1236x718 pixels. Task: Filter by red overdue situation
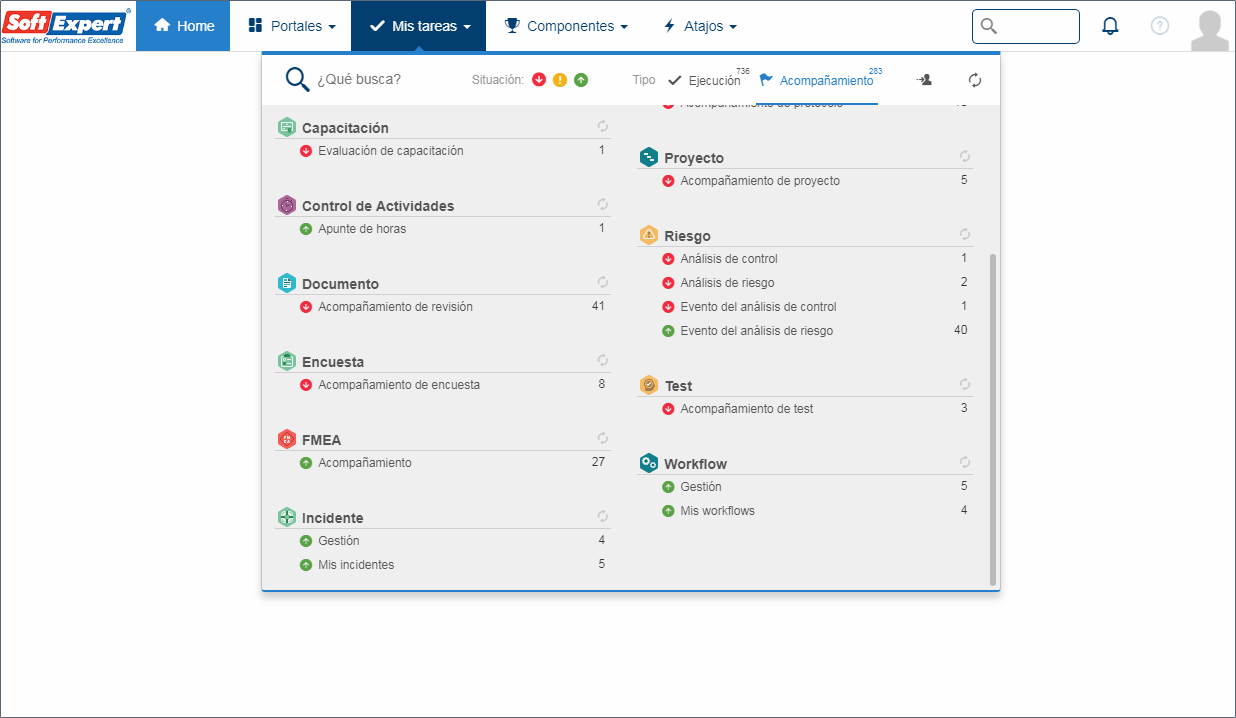539,80
